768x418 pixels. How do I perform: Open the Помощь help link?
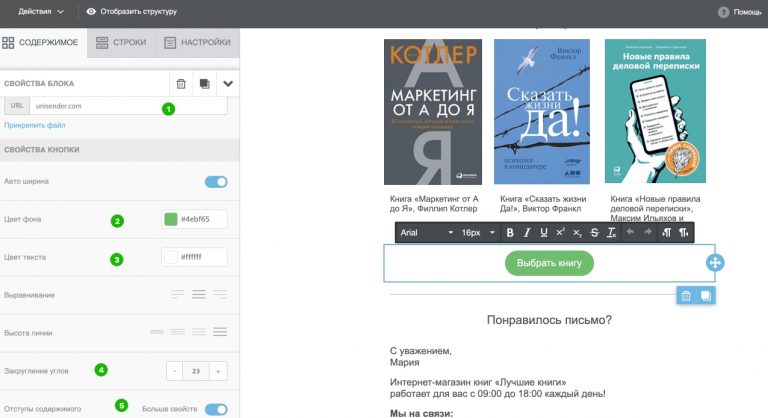click(747, 12)
